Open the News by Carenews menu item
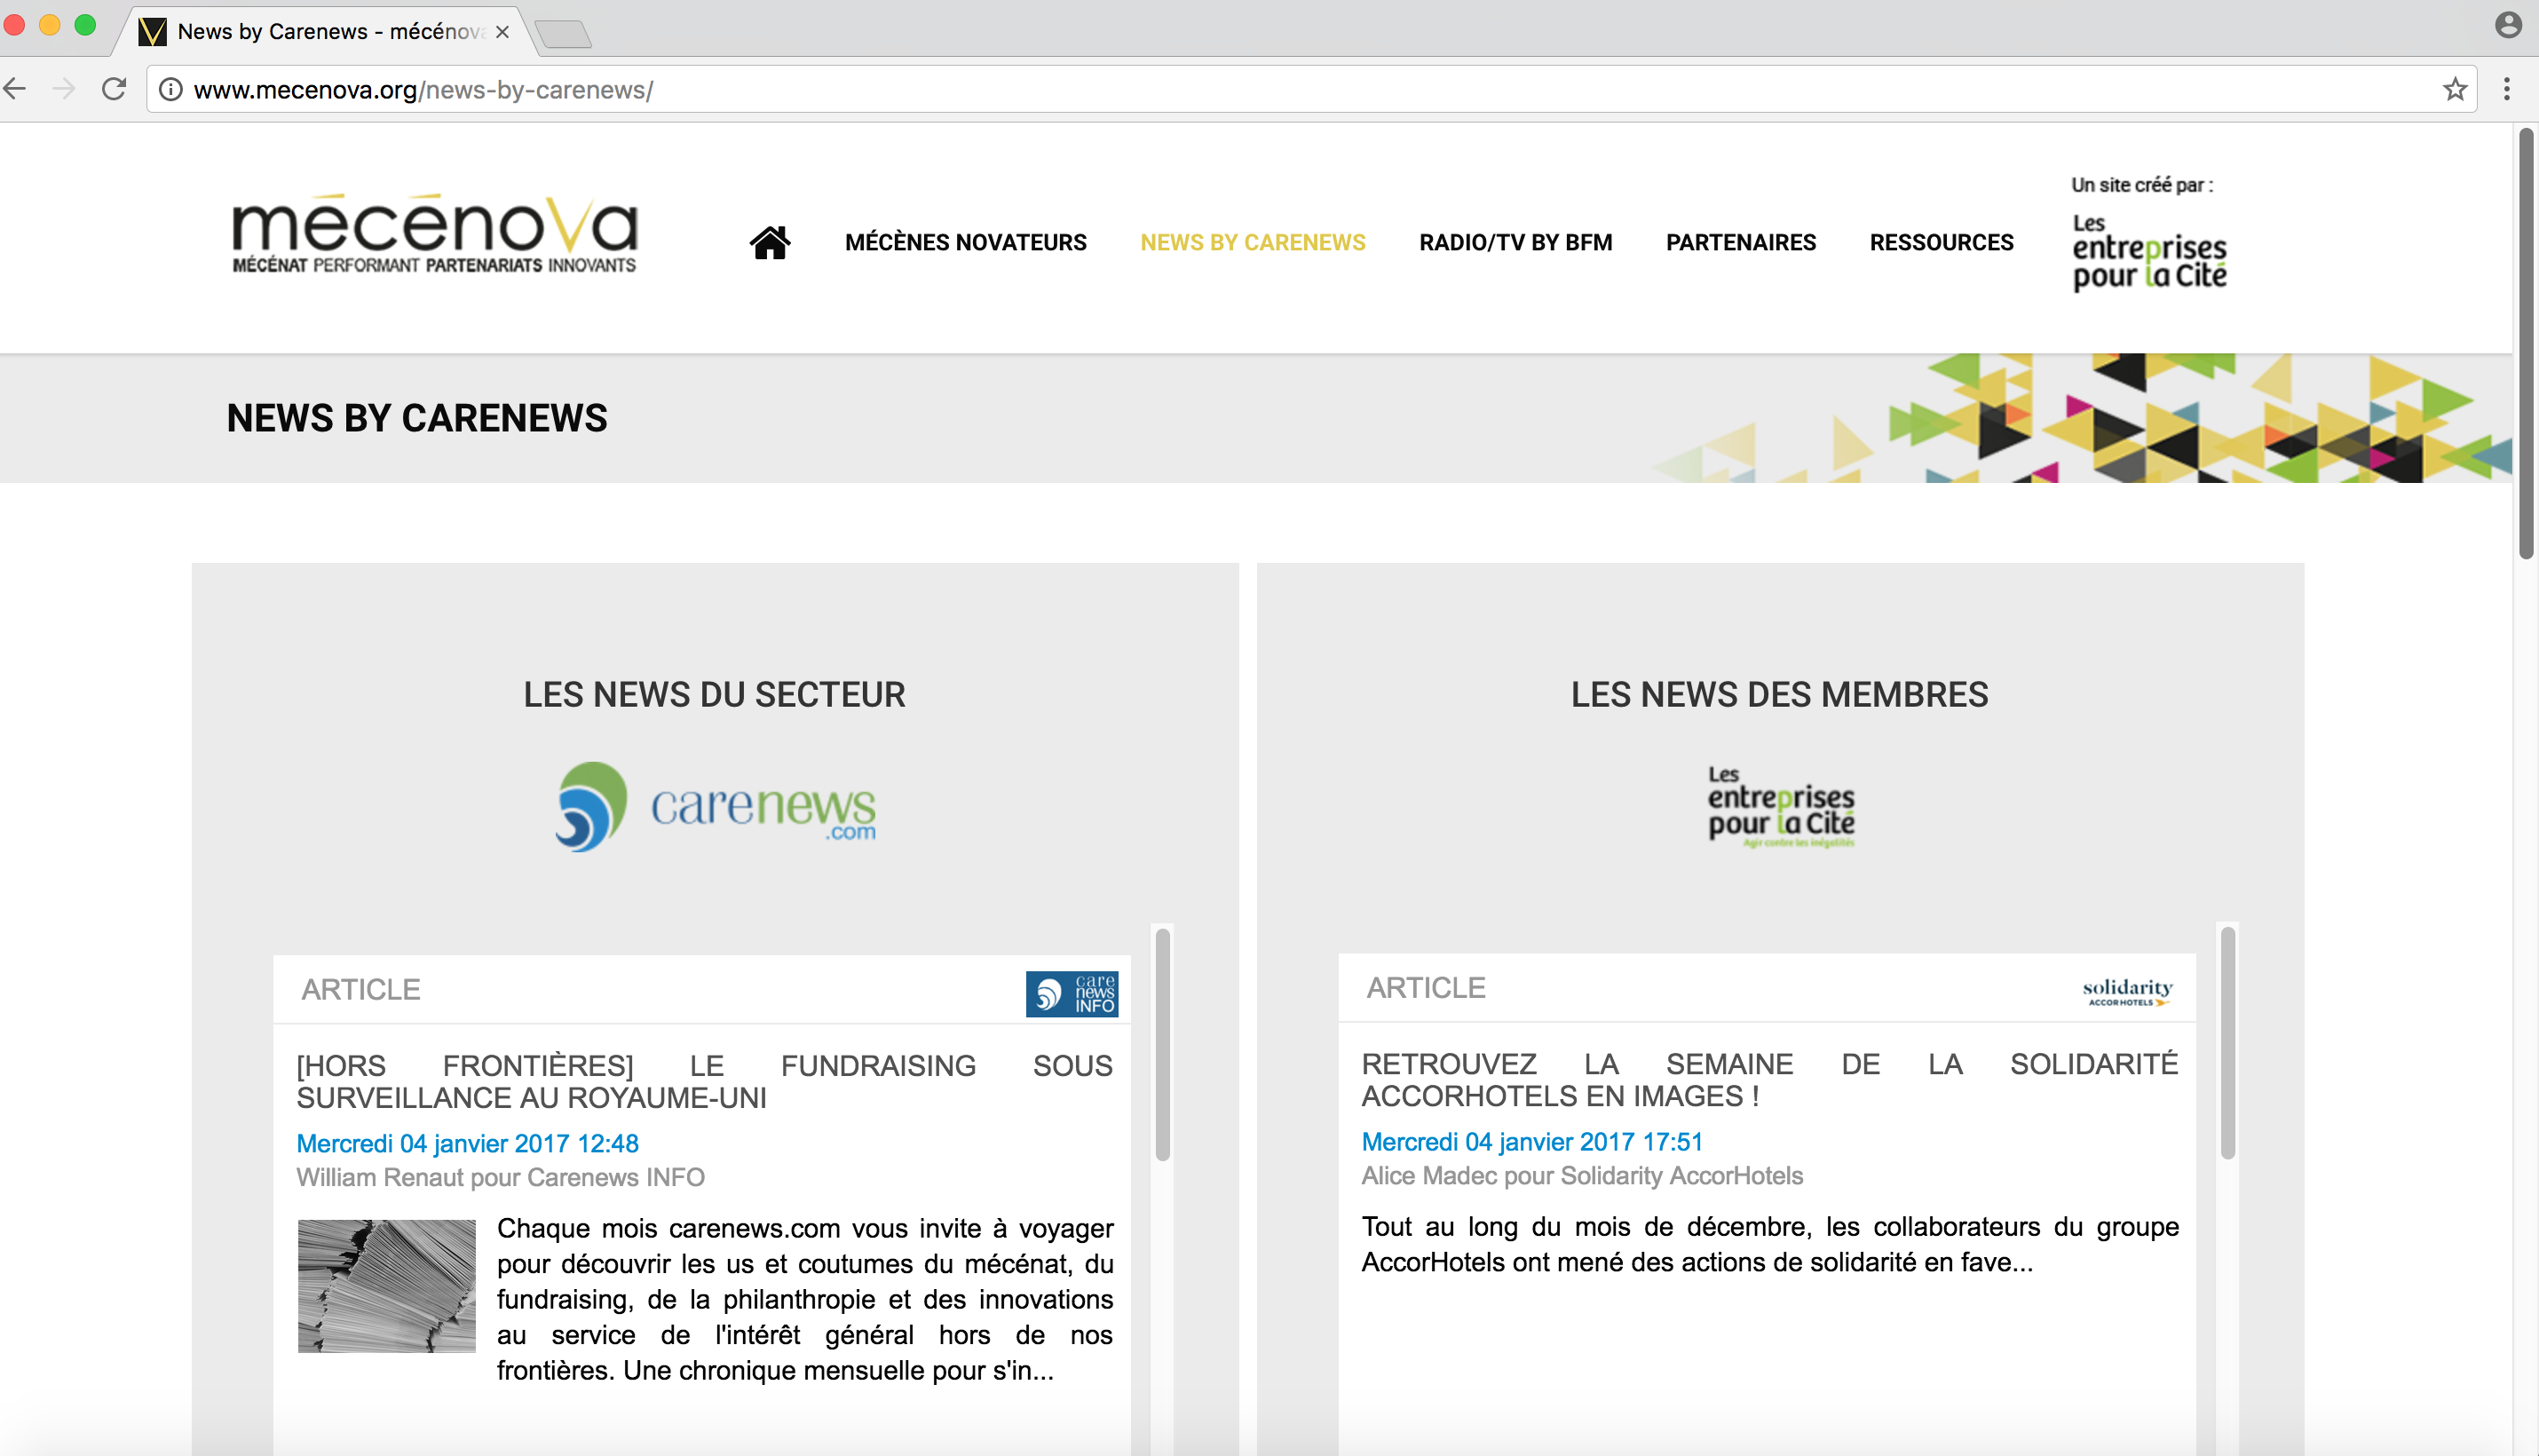This screenshot has width=2539, height=1456. [1252, 242]
